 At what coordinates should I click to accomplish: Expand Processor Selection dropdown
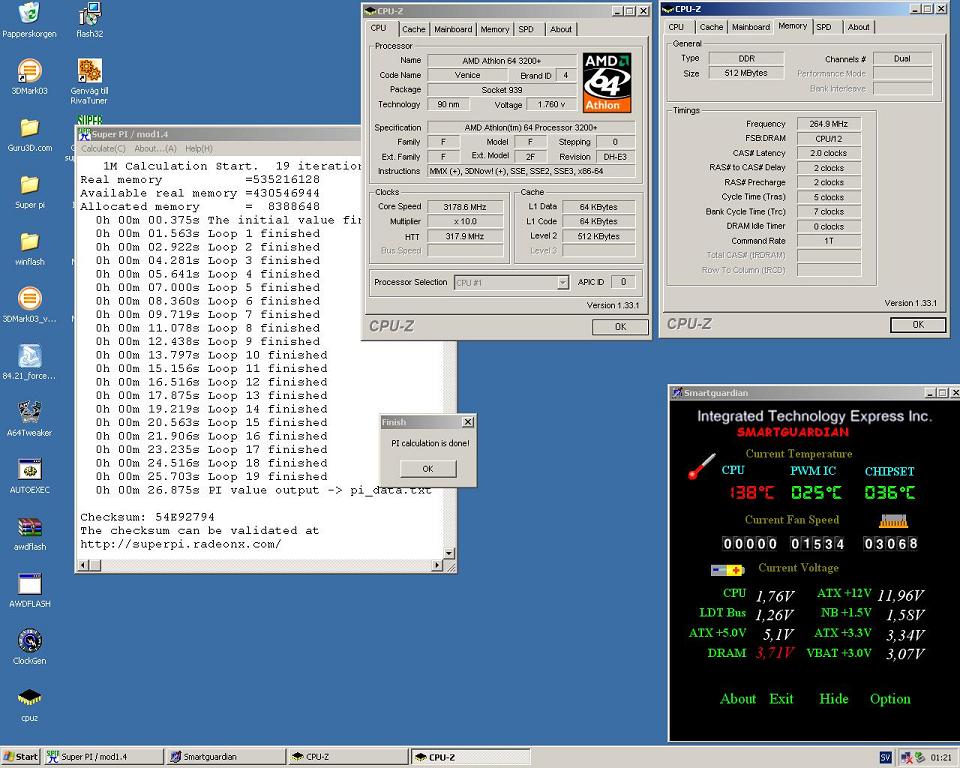point(563,282)
